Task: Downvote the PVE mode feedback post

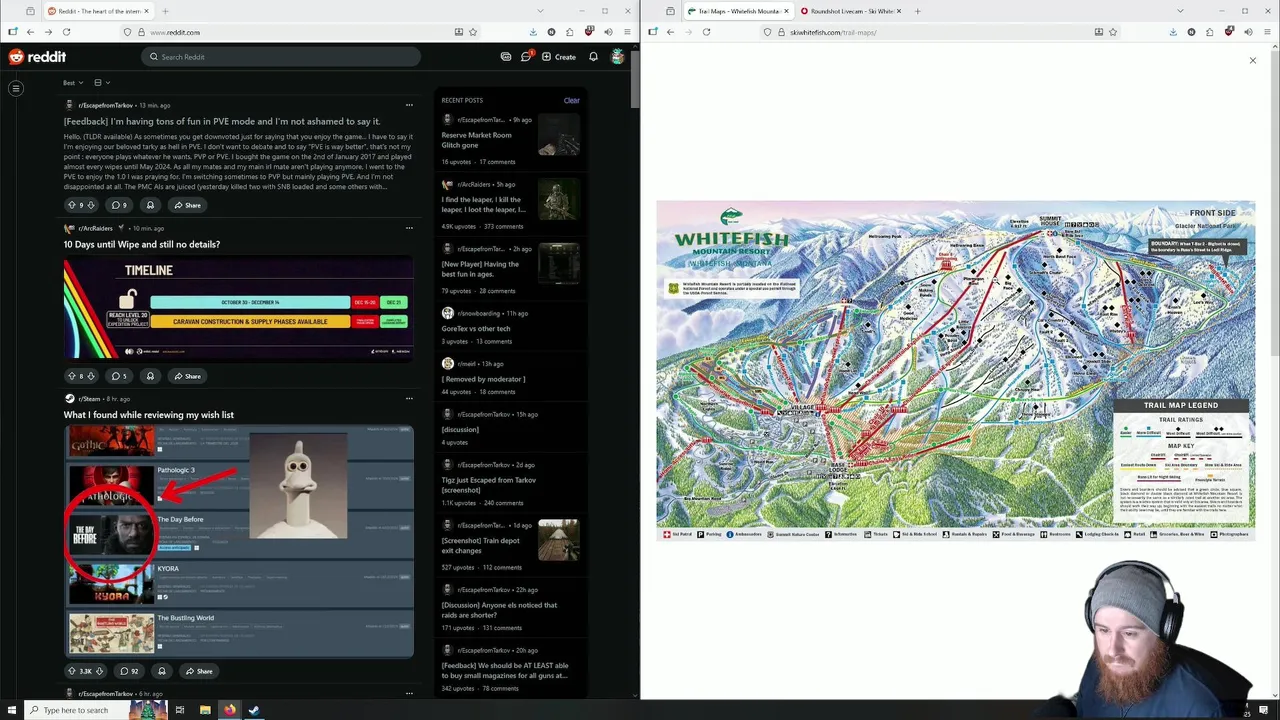Action: pyautogui.click(x=91, y=205)
